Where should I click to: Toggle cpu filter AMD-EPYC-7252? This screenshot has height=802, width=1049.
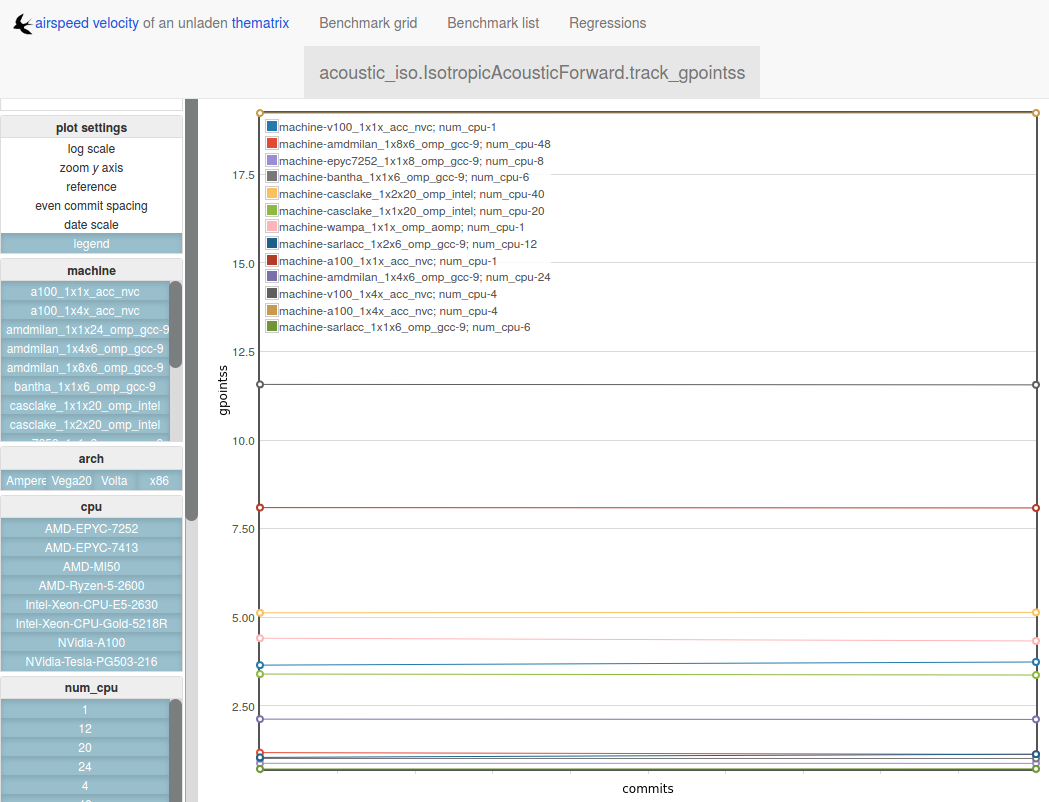[92, 528]
